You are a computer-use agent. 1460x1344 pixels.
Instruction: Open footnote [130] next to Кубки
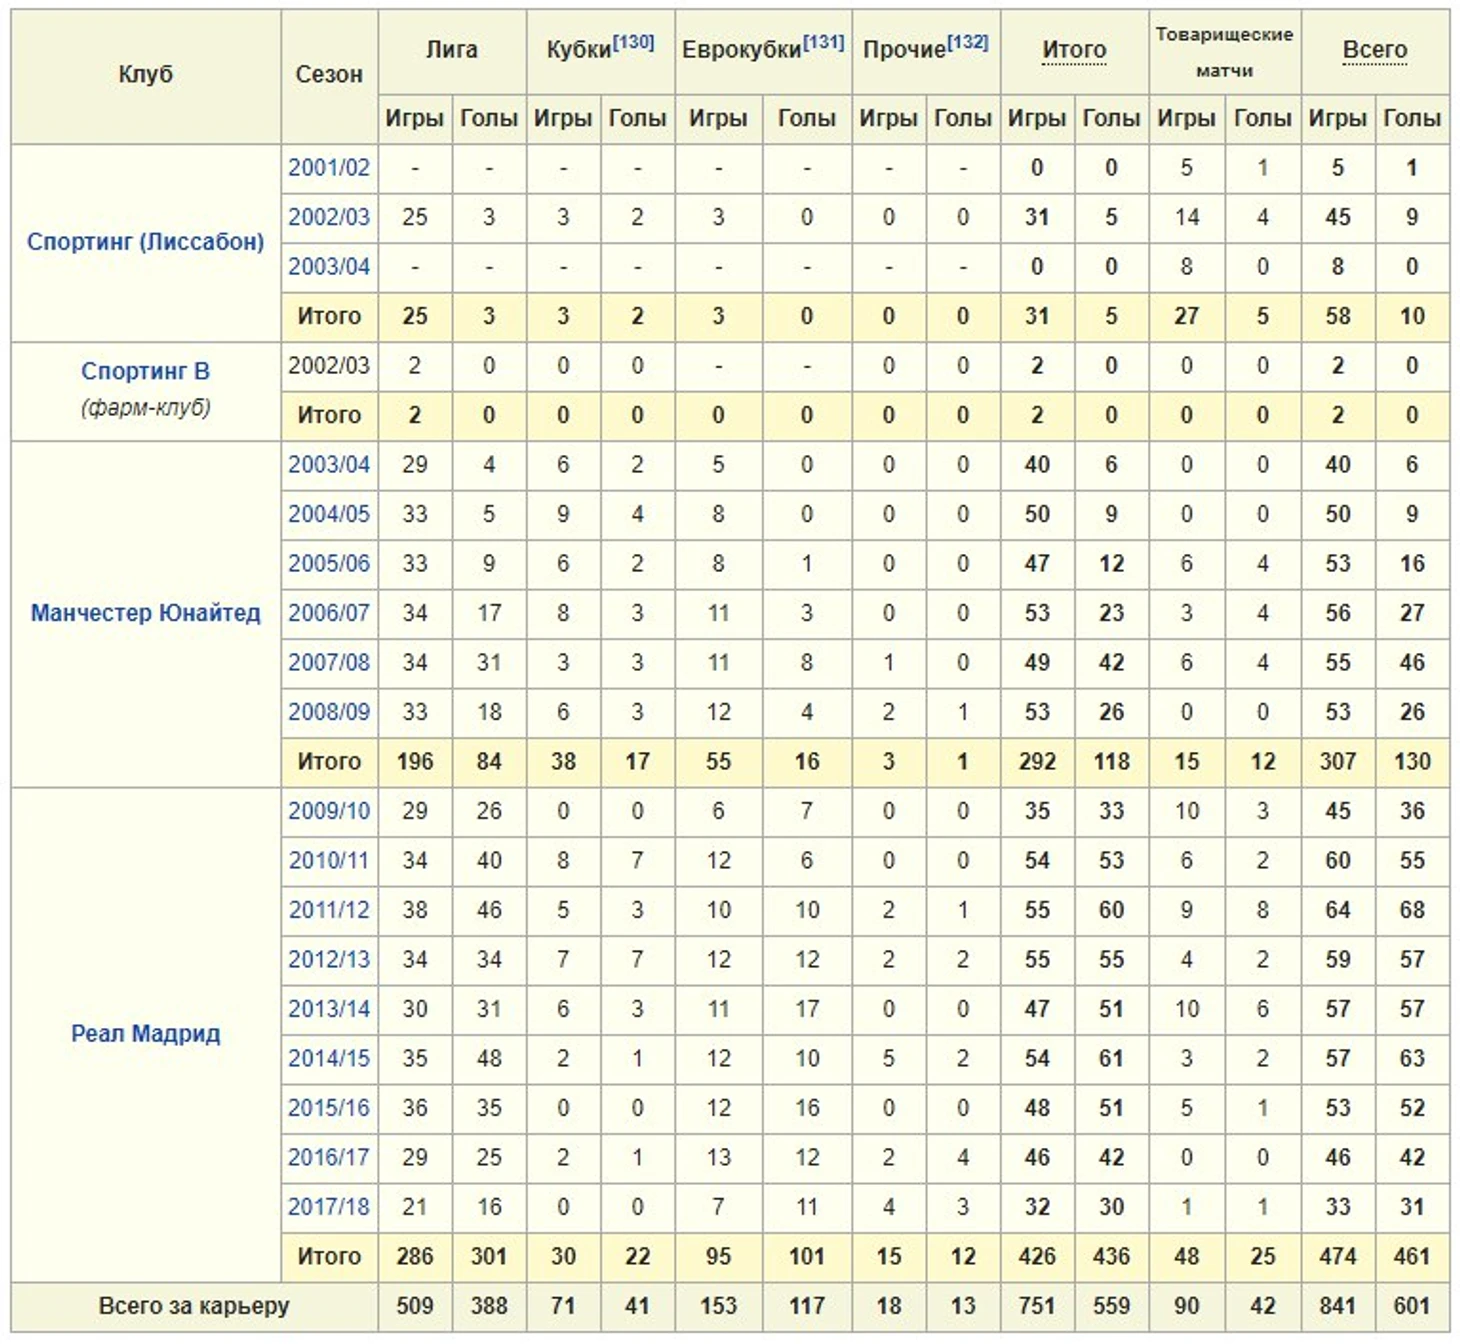(x=633, y=42)
